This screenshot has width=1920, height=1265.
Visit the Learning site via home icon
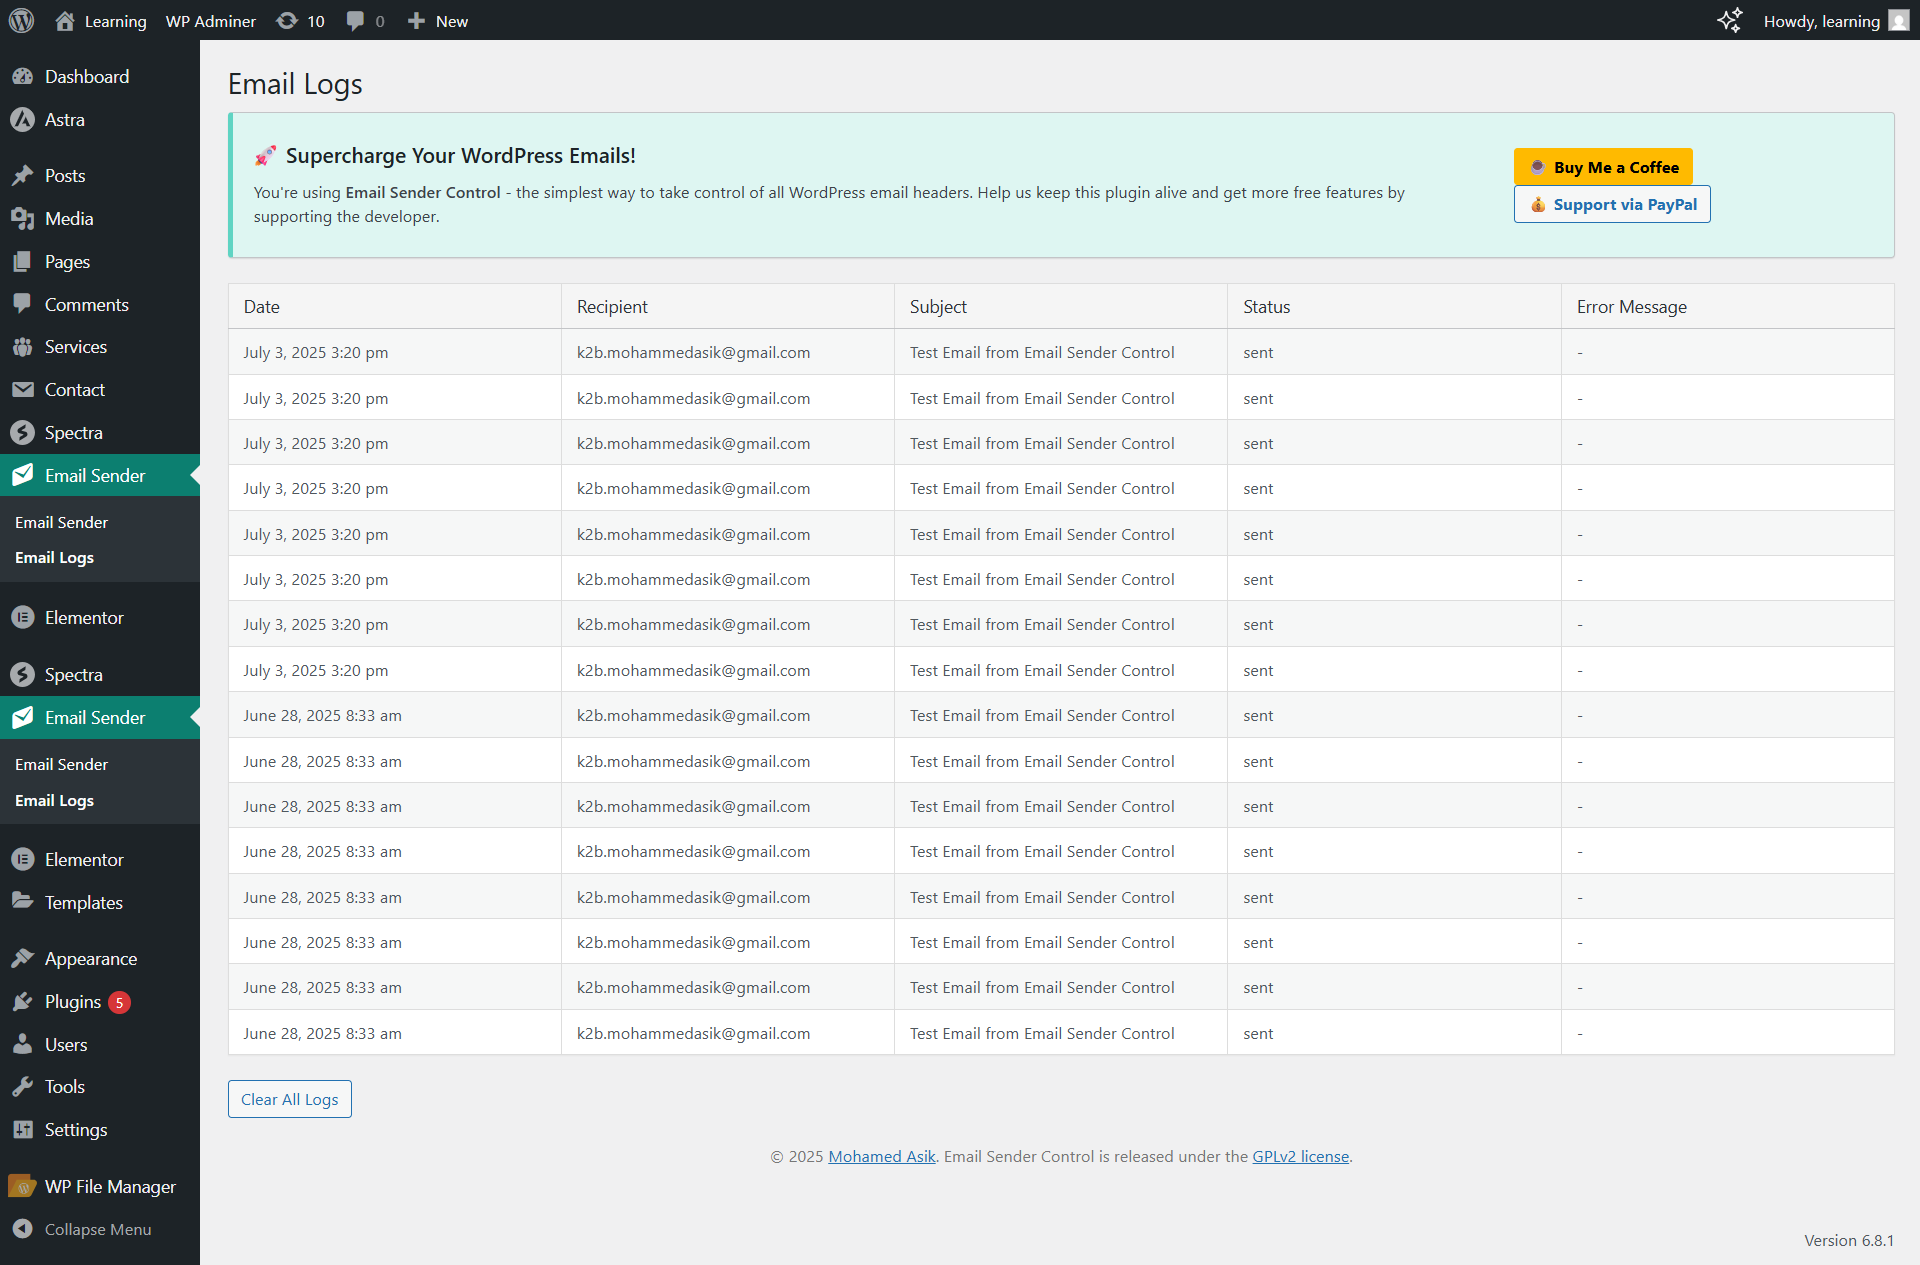[65, 21]
